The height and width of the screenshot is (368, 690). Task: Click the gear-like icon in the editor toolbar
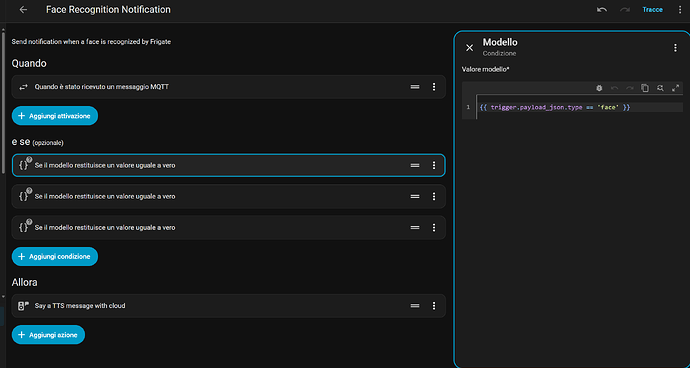599,88
